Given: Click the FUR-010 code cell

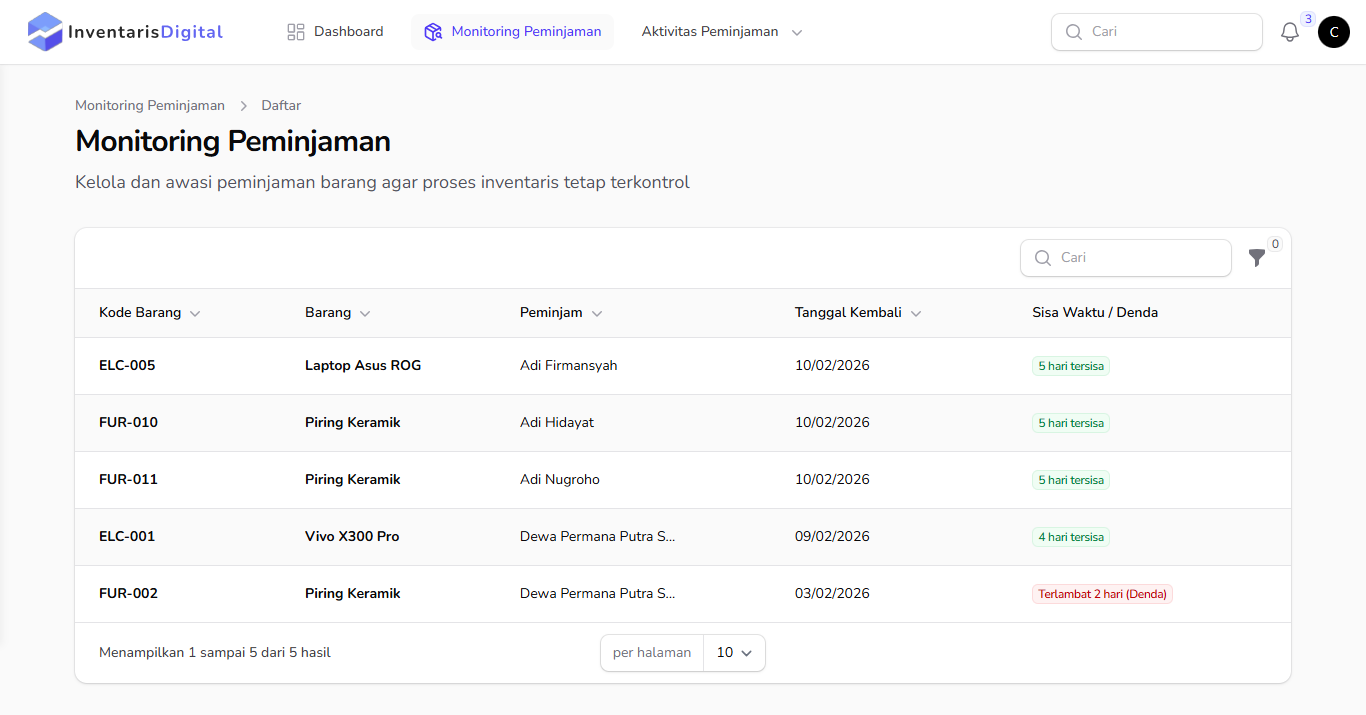Looking at the screenshot, I should (x=128, y=423).
